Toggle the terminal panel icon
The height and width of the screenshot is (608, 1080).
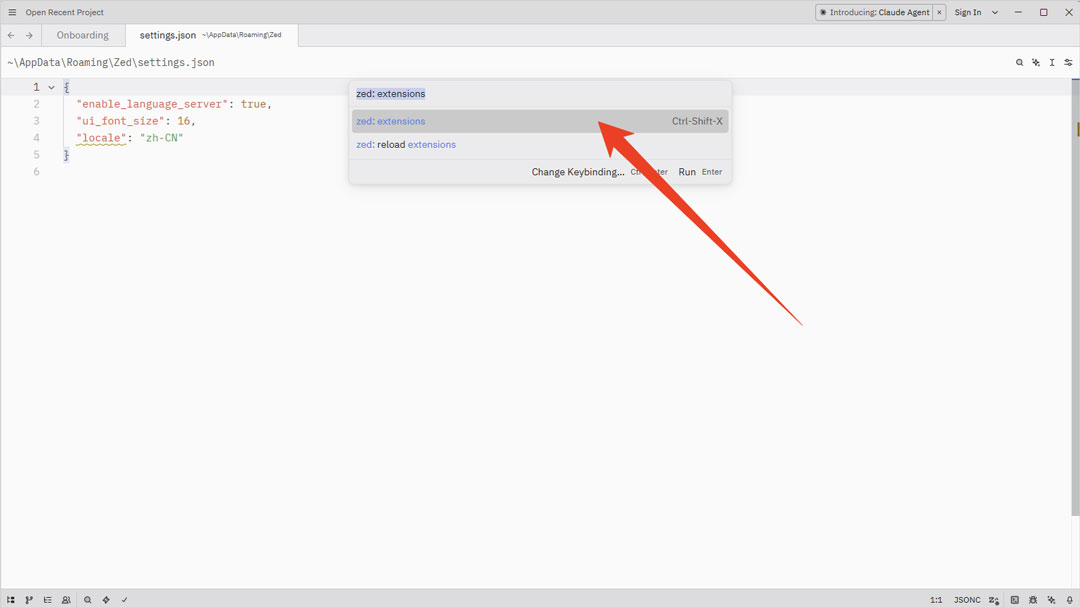click(1015, 600)
